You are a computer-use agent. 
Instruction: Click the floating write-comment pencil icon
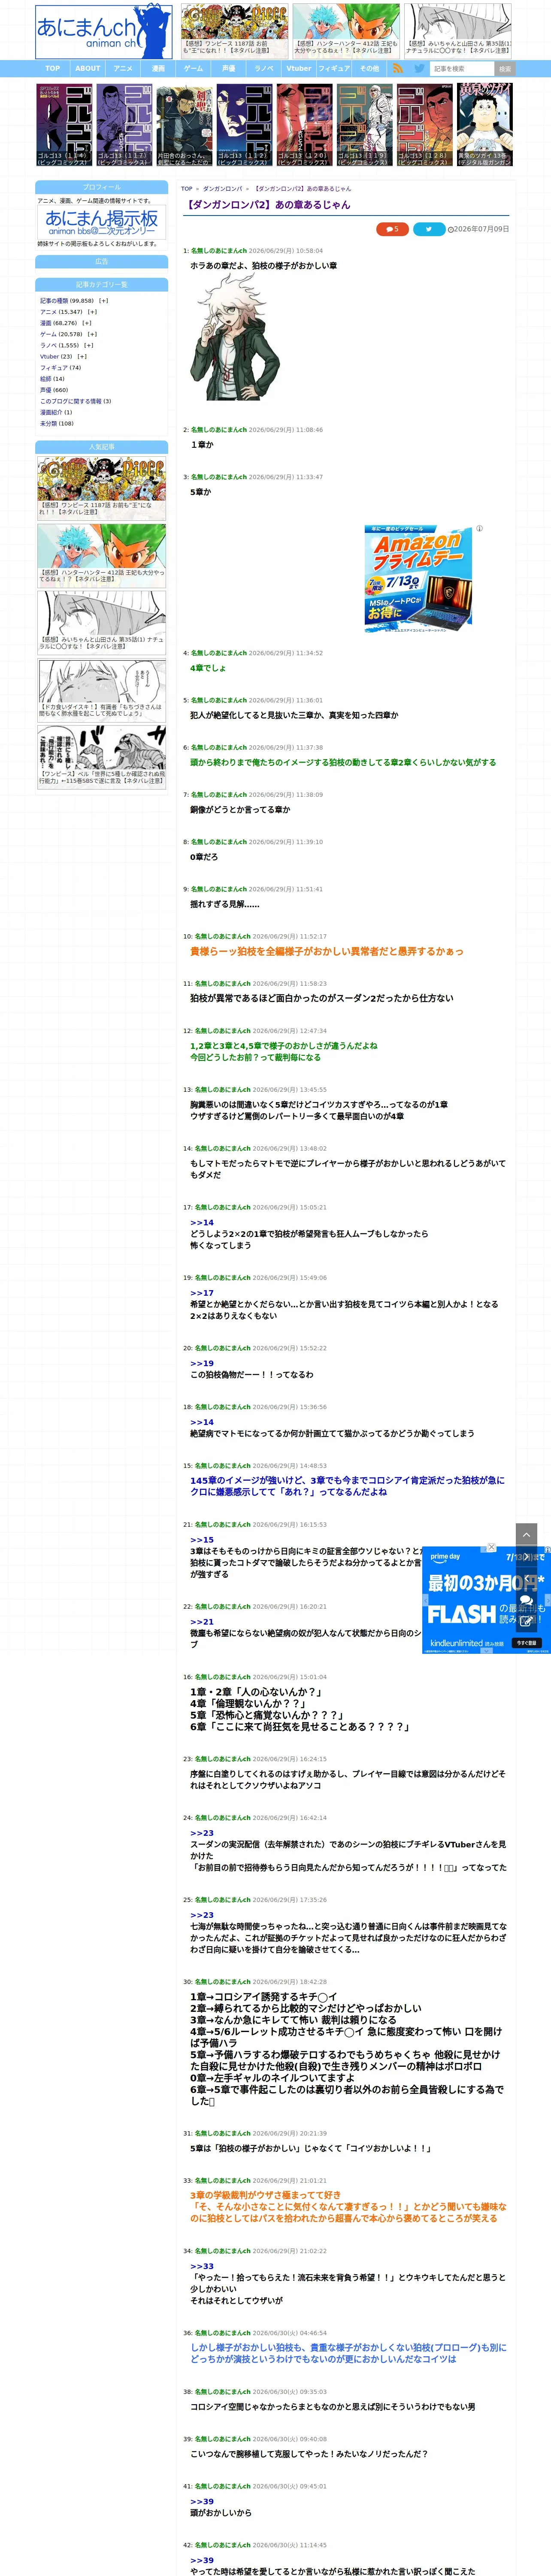[x=526, y=1622]
